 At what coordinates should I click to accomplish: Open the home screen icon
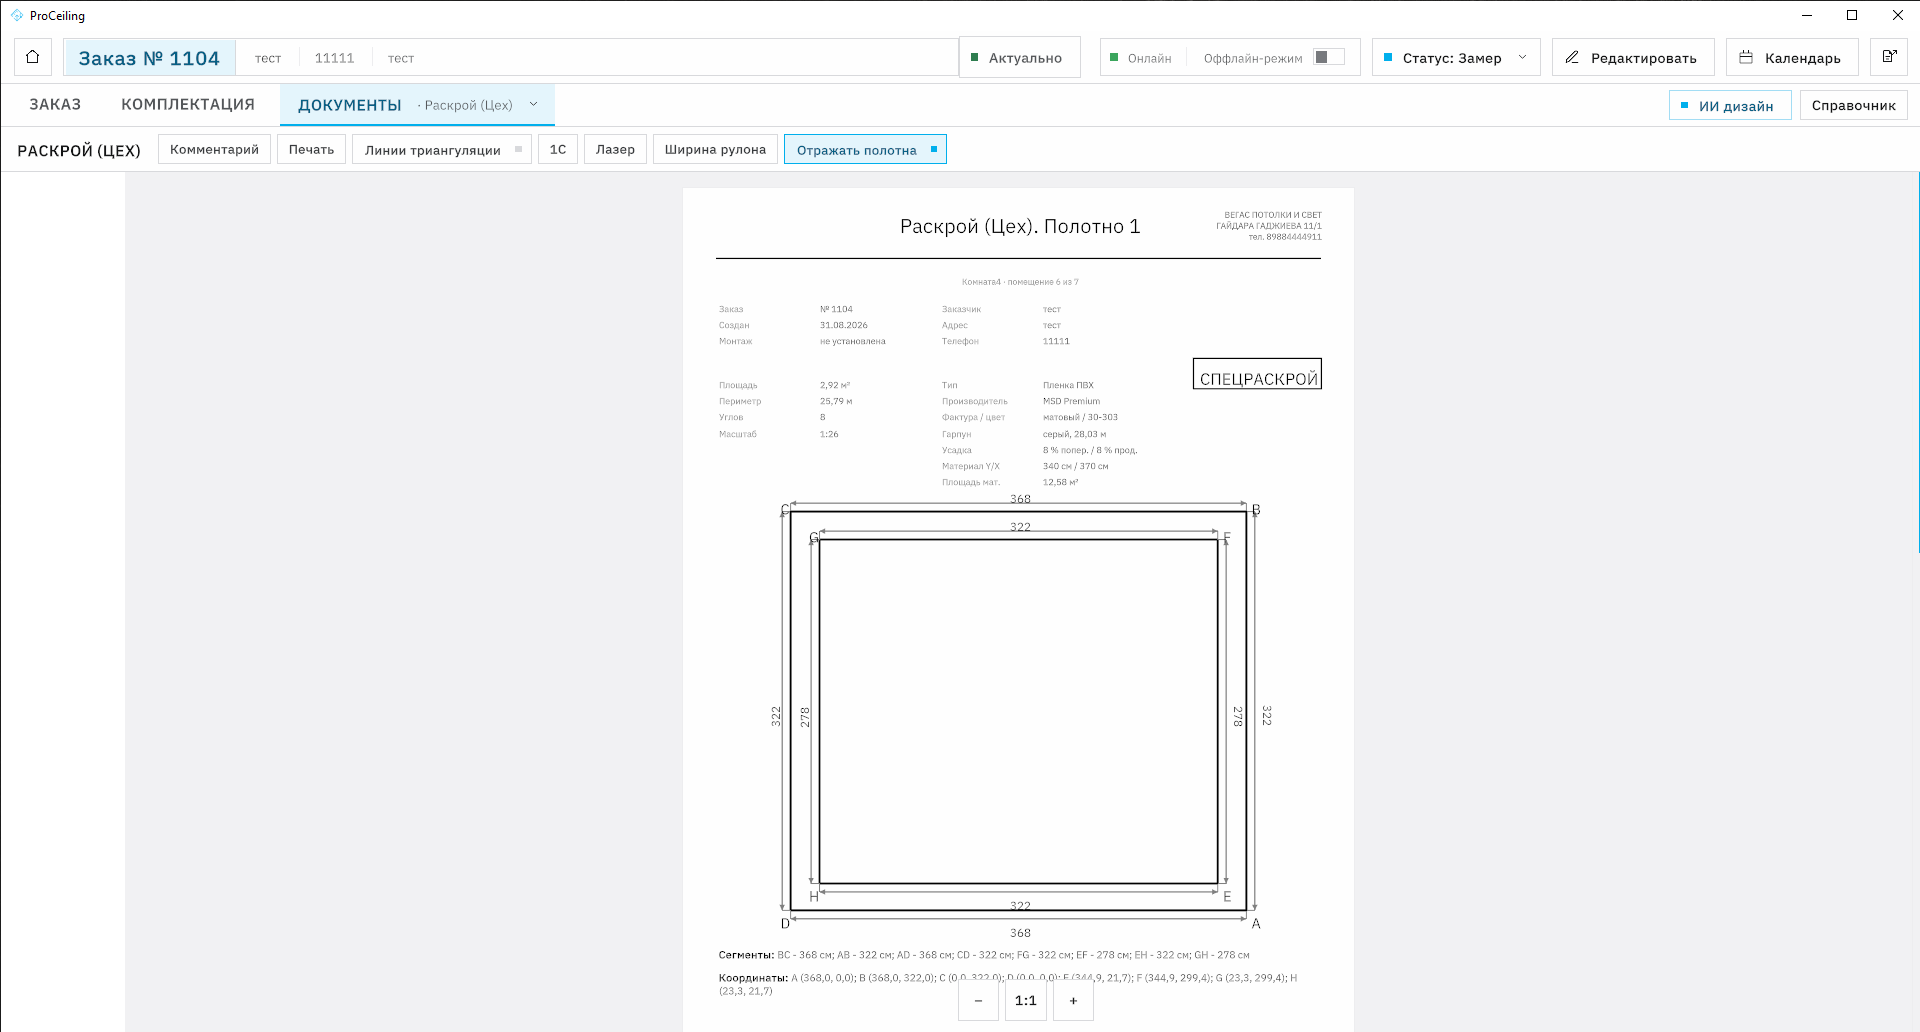[33, 57]
